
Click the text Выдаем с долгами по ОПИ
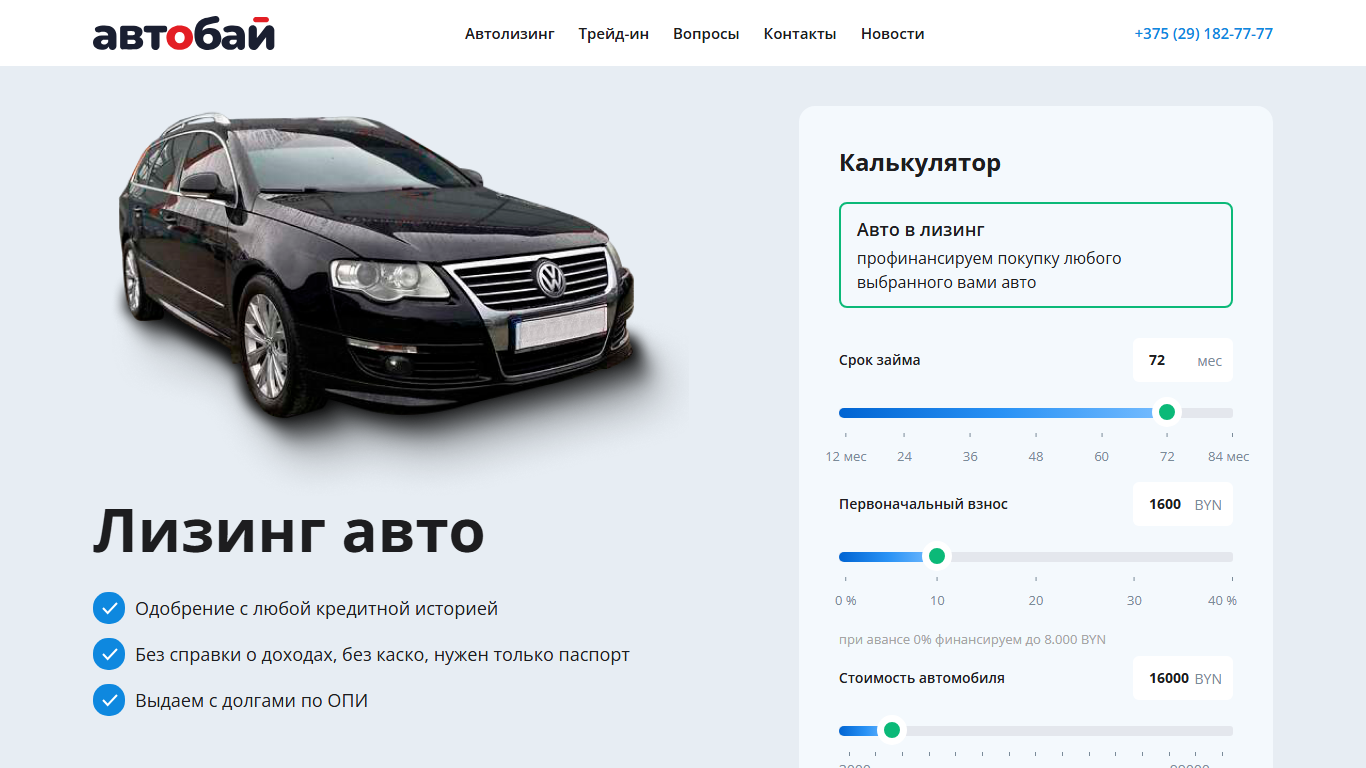coord(252,701)
